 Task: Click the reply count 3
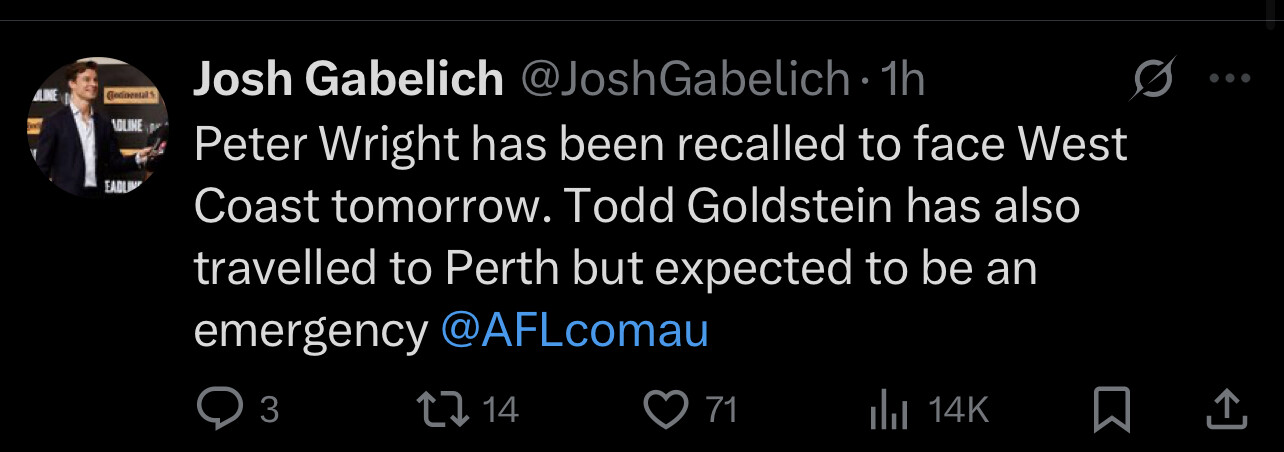(268, 409)
